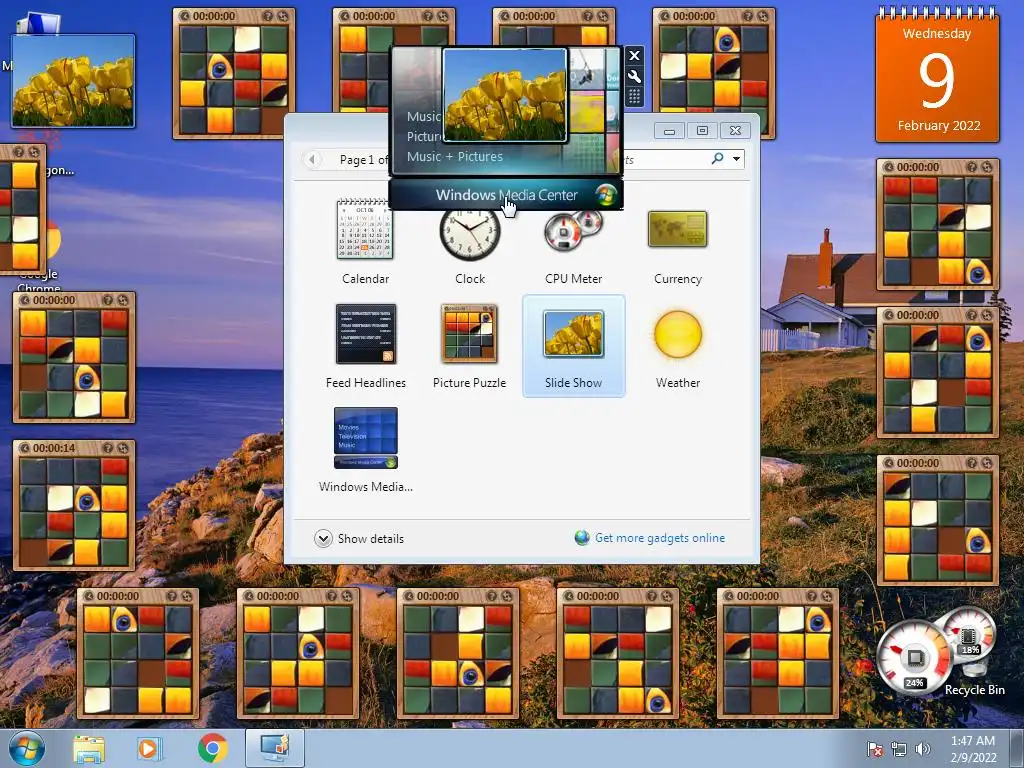Close the gadget gallery window
The height and width of the screenshot is (768, 1024).
735,131
